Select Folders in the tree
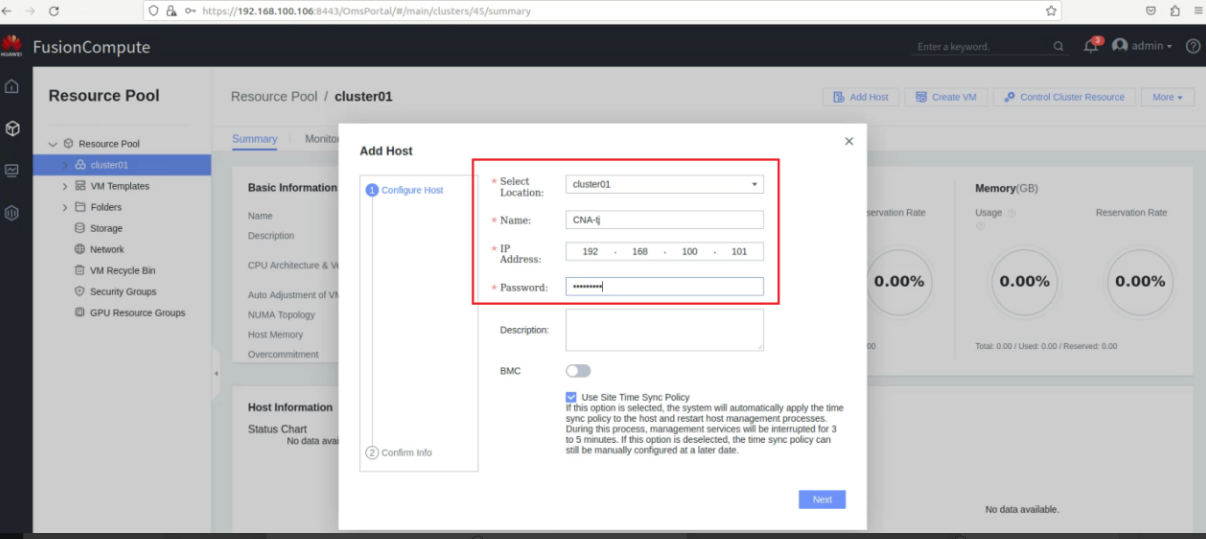 click(x=106, y=207)
